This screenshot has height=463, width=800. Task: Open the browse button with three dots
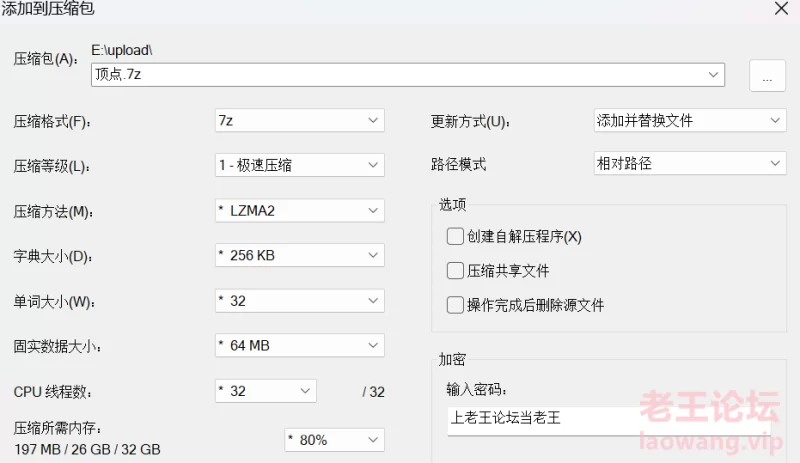click(x=767, y=76)
